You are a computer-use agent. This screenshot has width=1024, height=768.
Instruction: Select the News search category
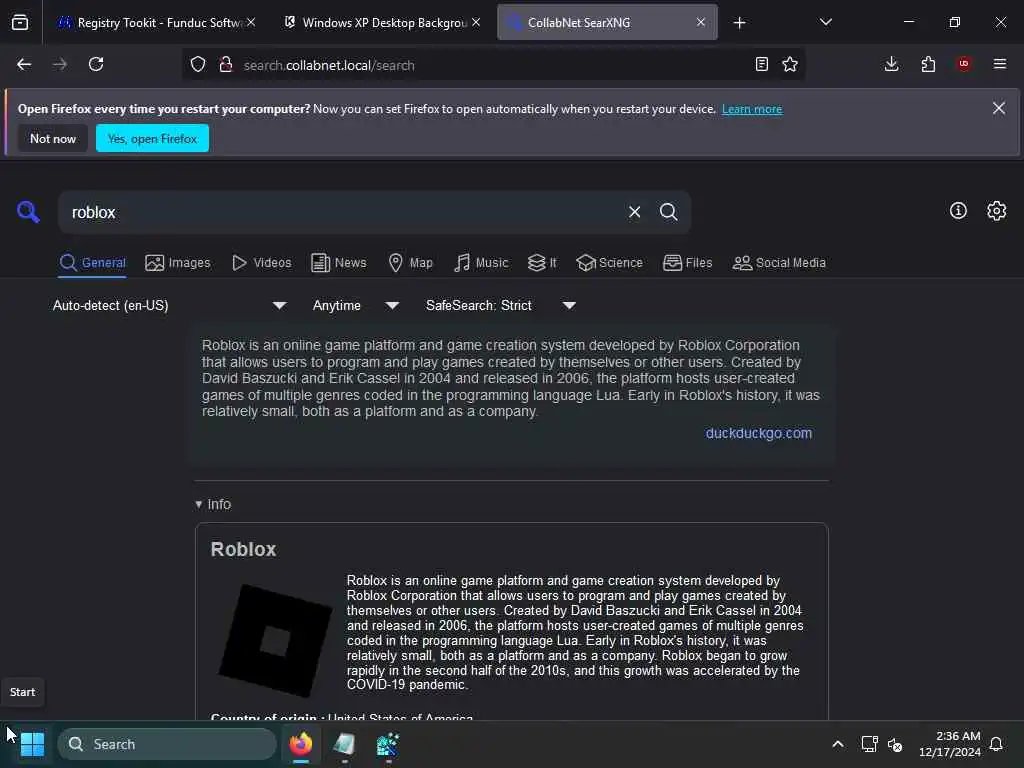338,263
